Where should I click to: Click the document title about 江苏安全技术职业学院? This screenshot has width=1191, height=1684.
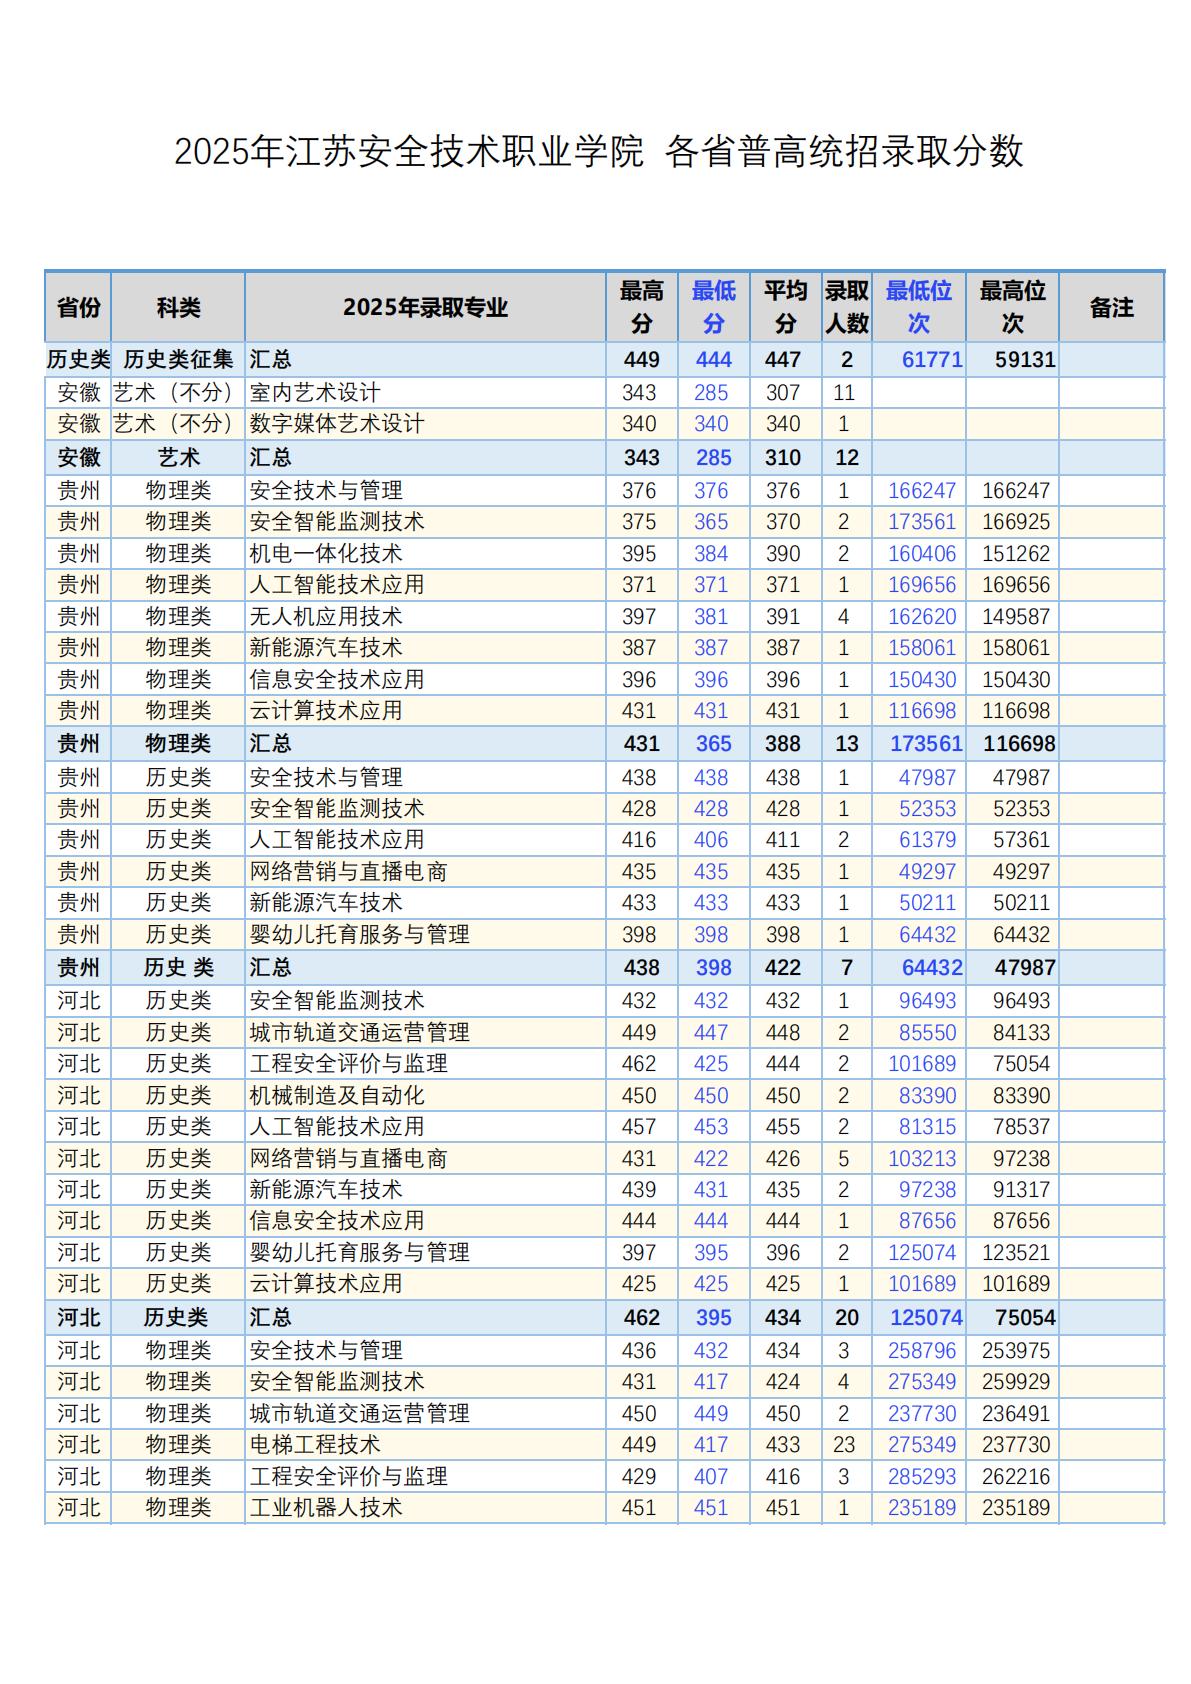point(598,151)
